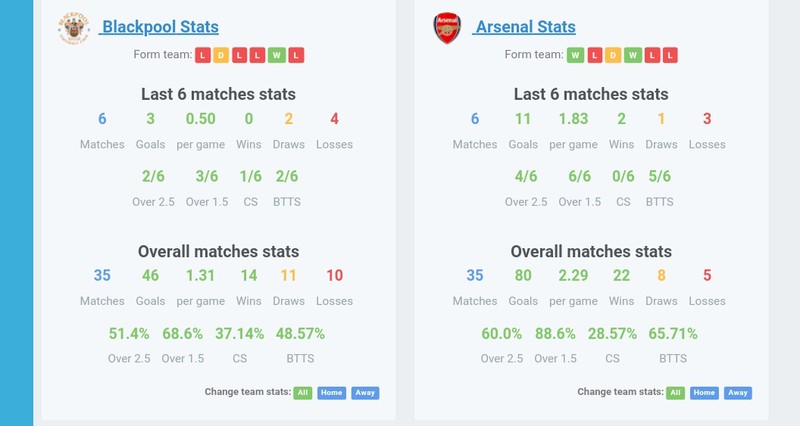800x426 pixels.
Task: Select the green W badge in Blackpool form
Action: (277, 55)
